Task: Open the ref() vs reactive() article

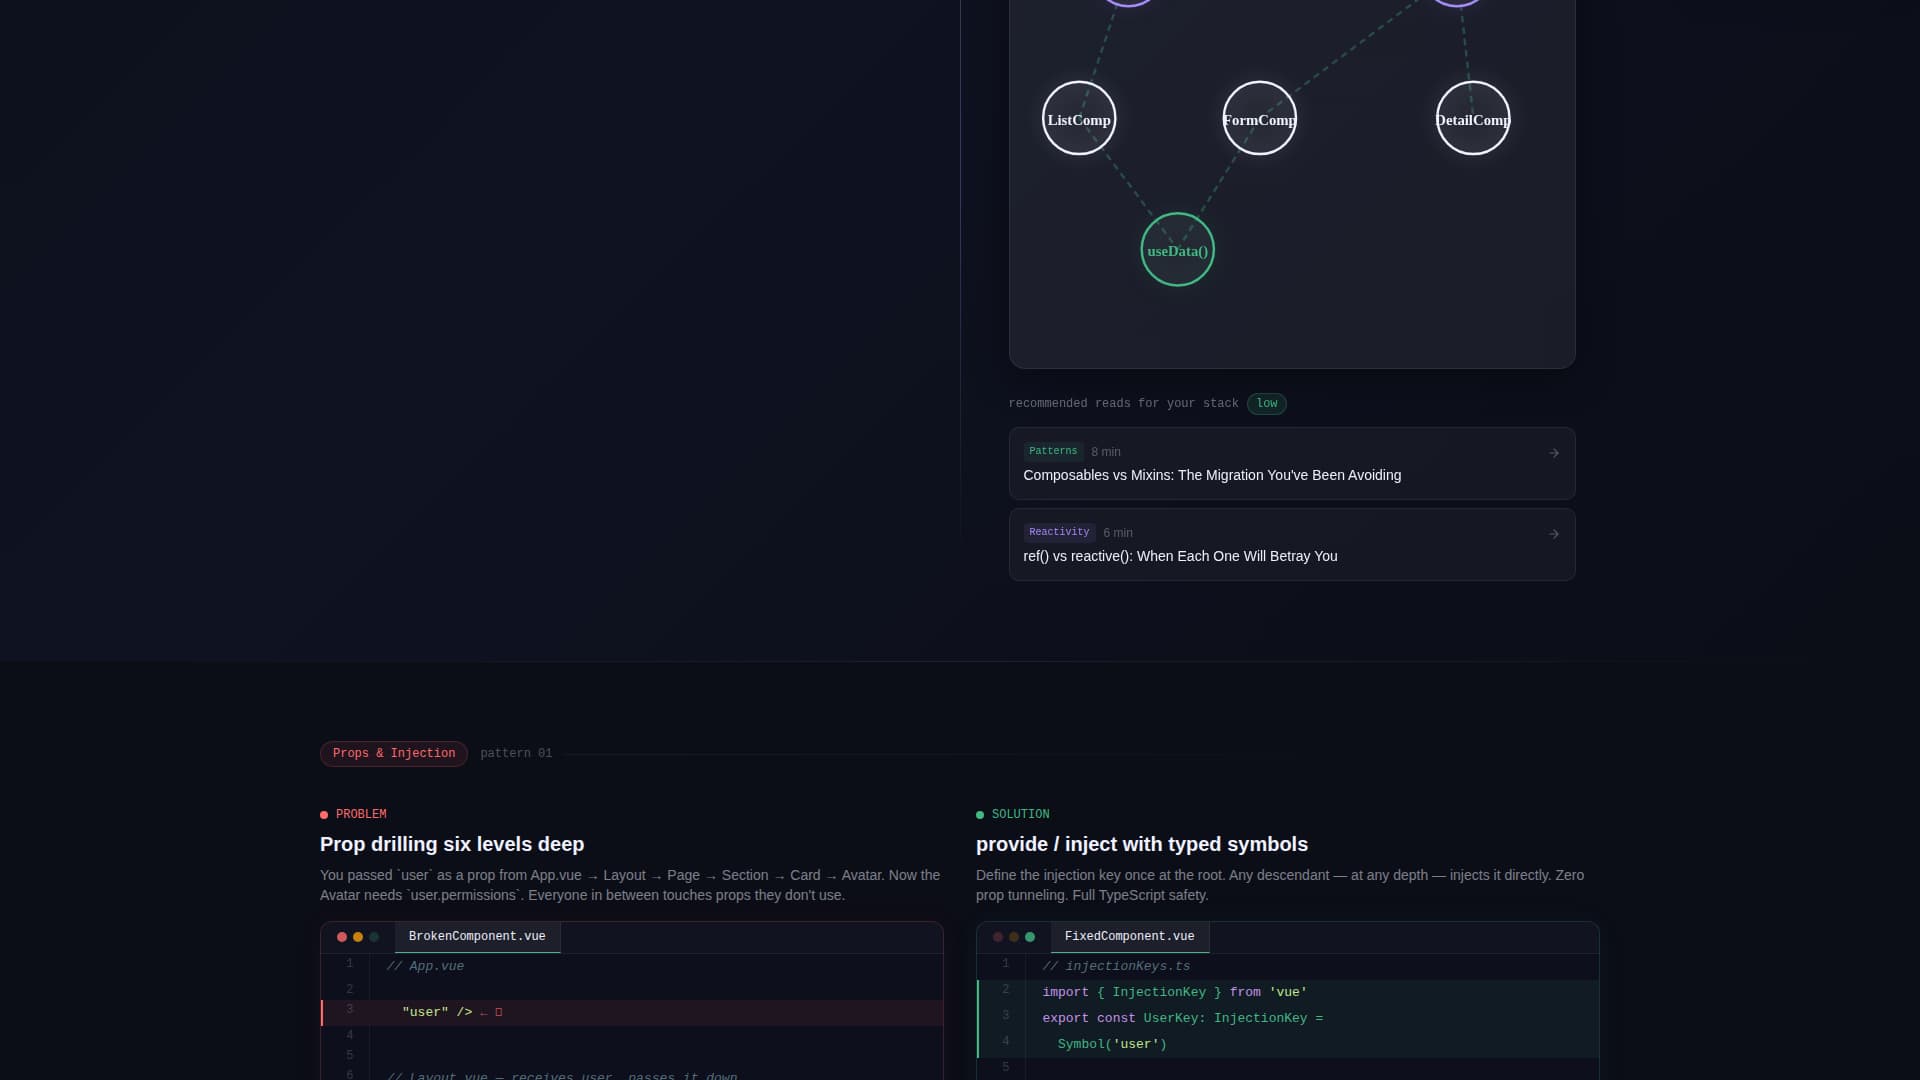Action: tap(1180, 556)
